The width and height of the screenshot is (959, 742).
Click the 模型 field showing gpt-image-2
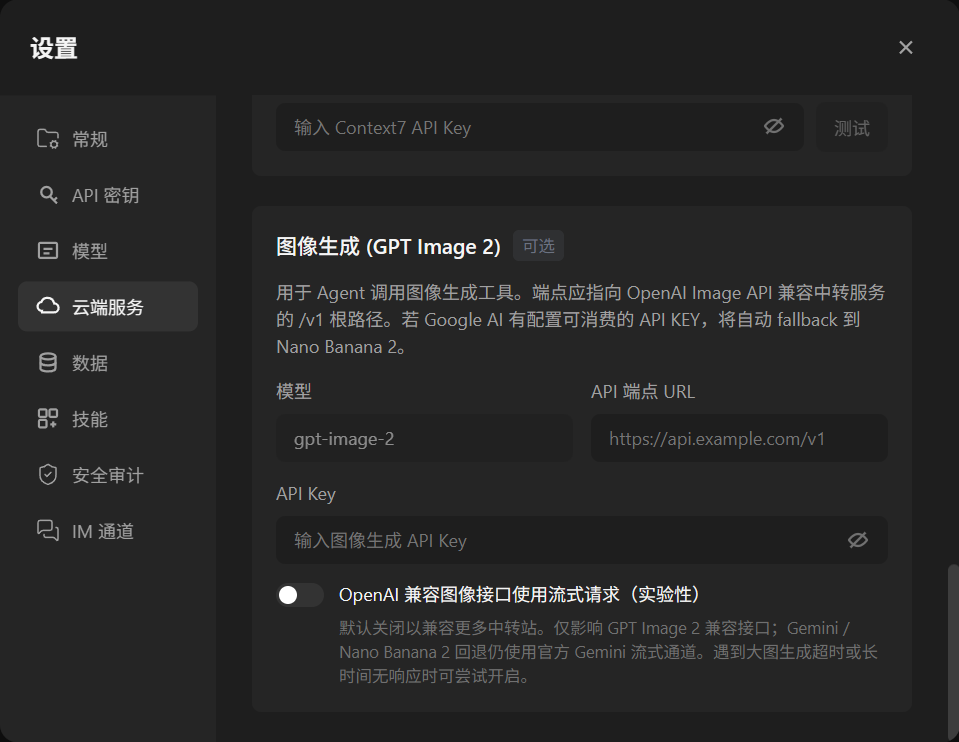click(x=424, y=438)
